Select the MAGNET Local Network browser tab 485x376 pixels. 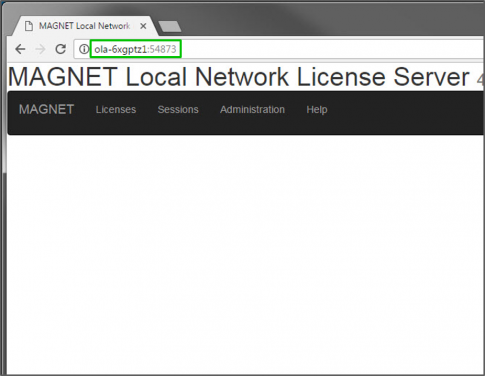click(x=85, y=26)
